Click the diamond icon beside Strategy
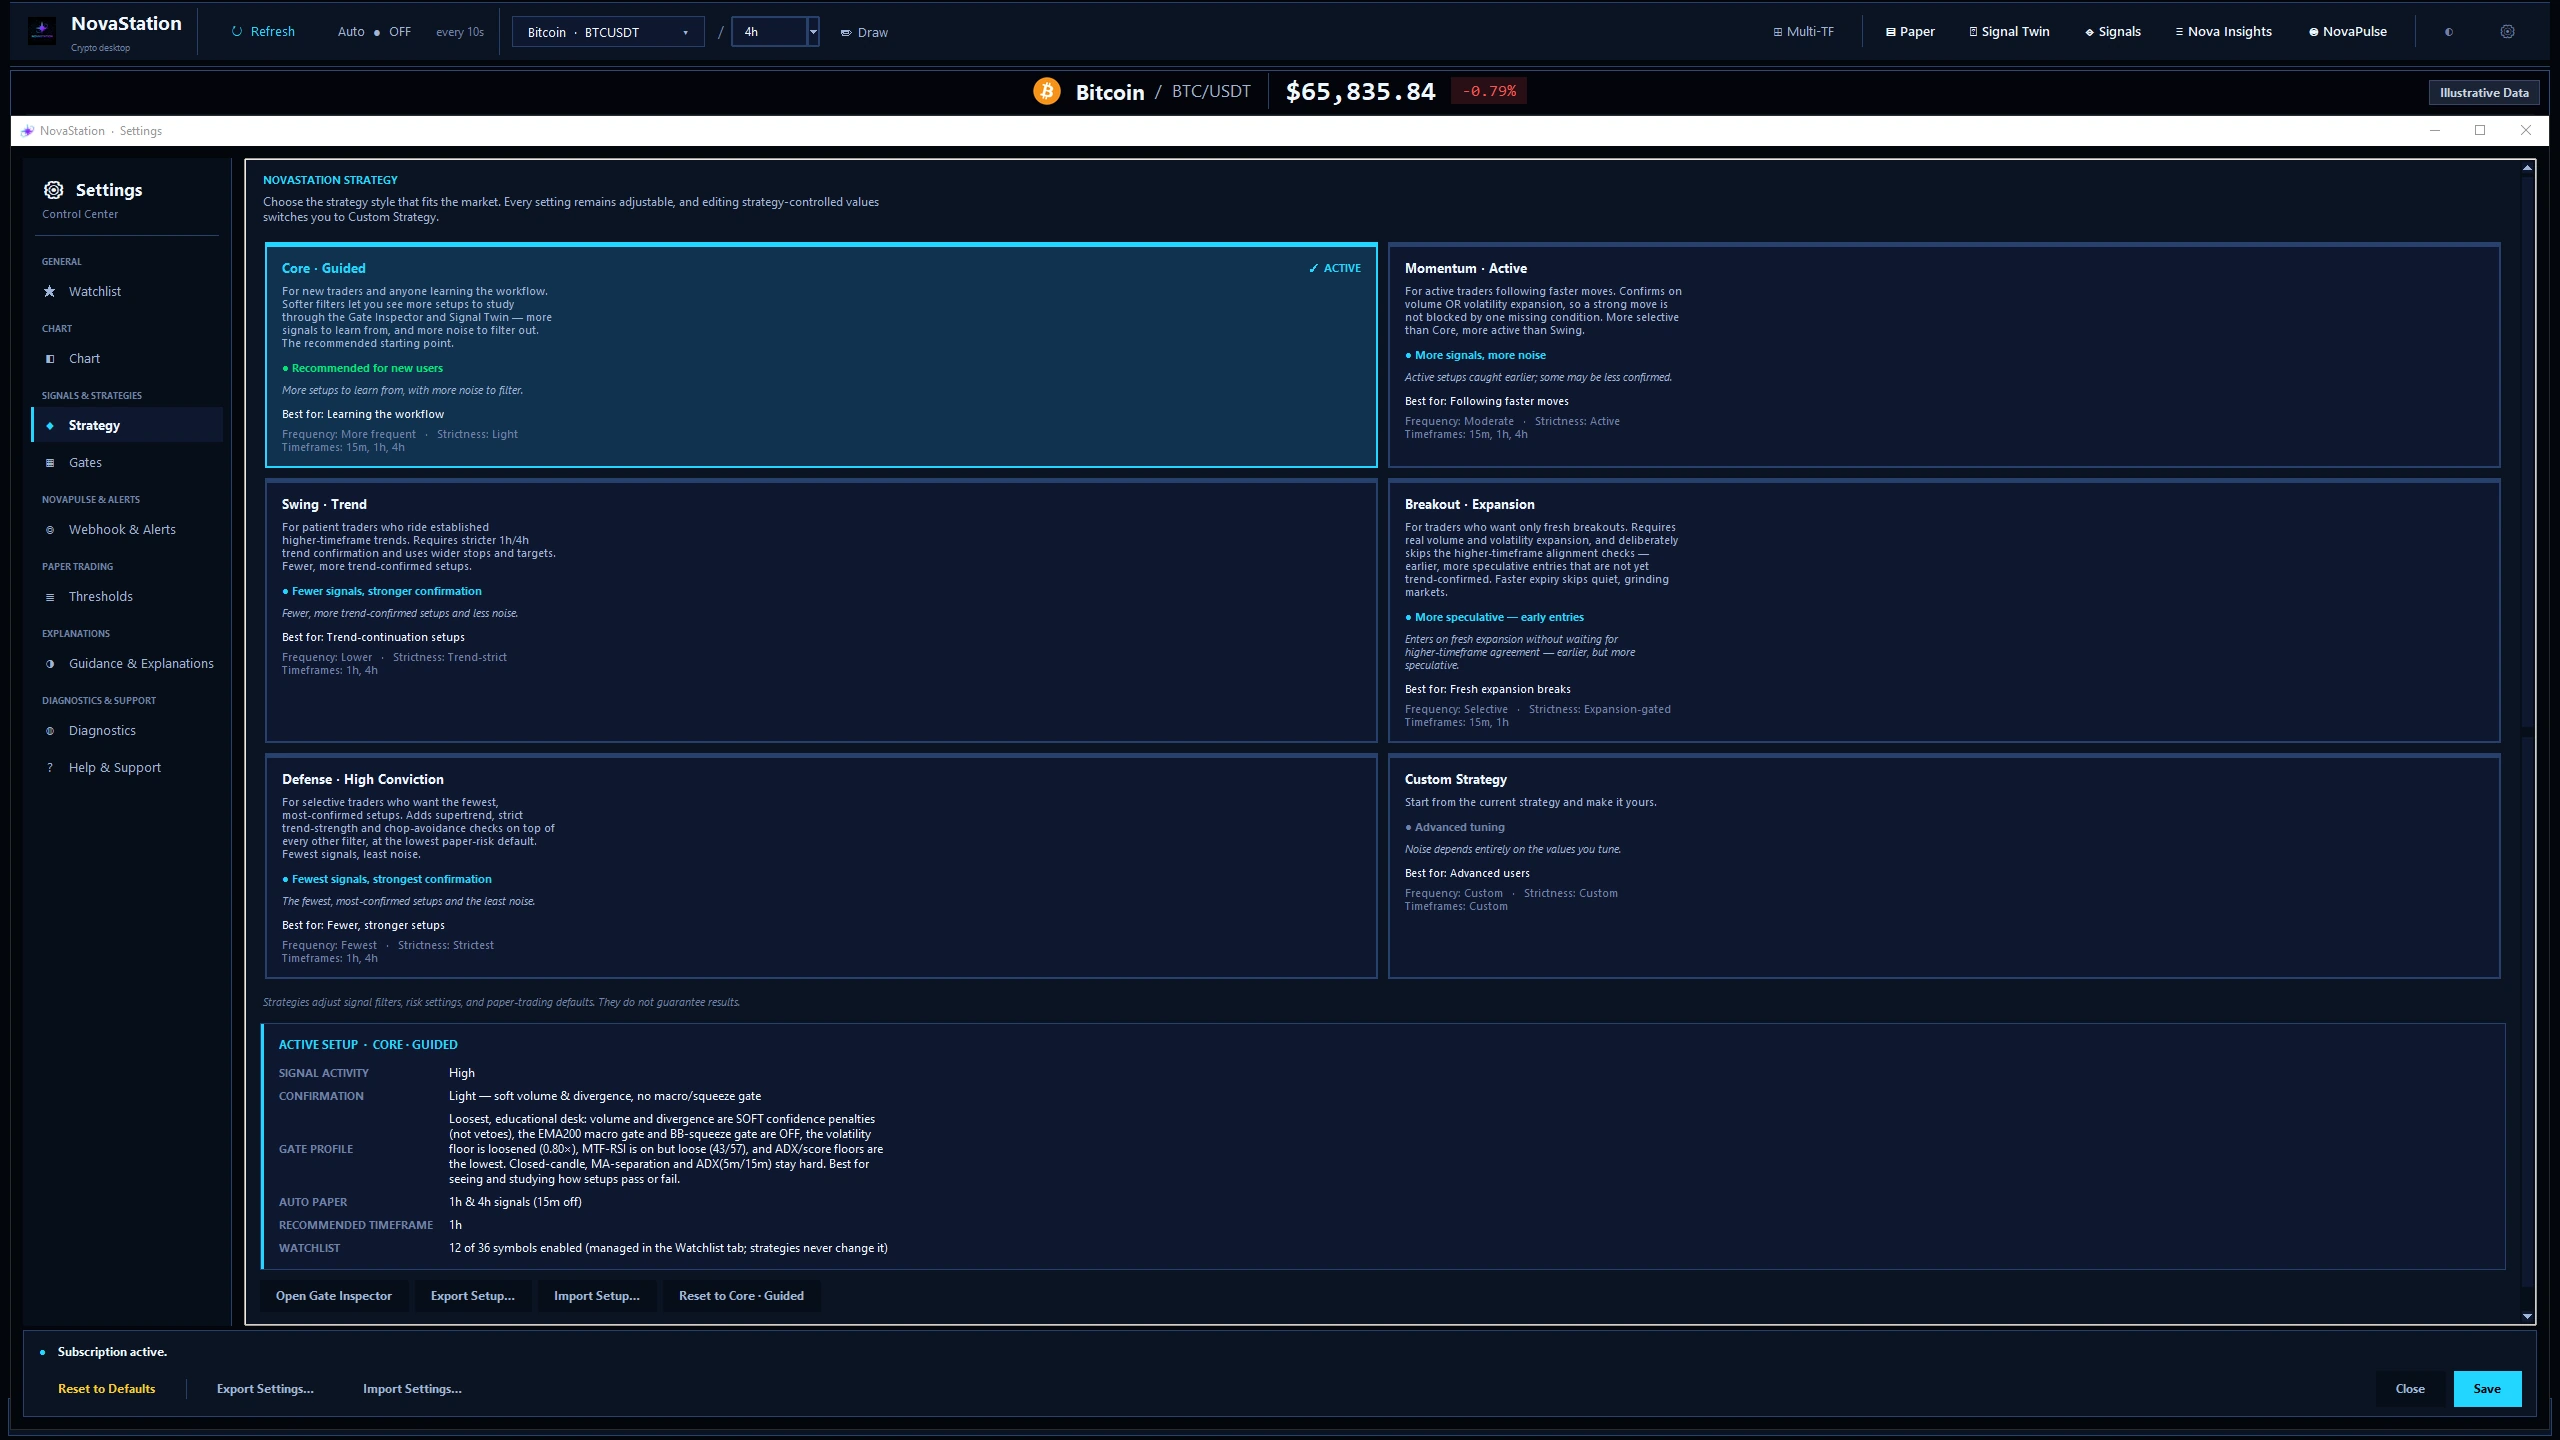The image size is (2560, 1440). pyautogui.click(x=50, y=425)
